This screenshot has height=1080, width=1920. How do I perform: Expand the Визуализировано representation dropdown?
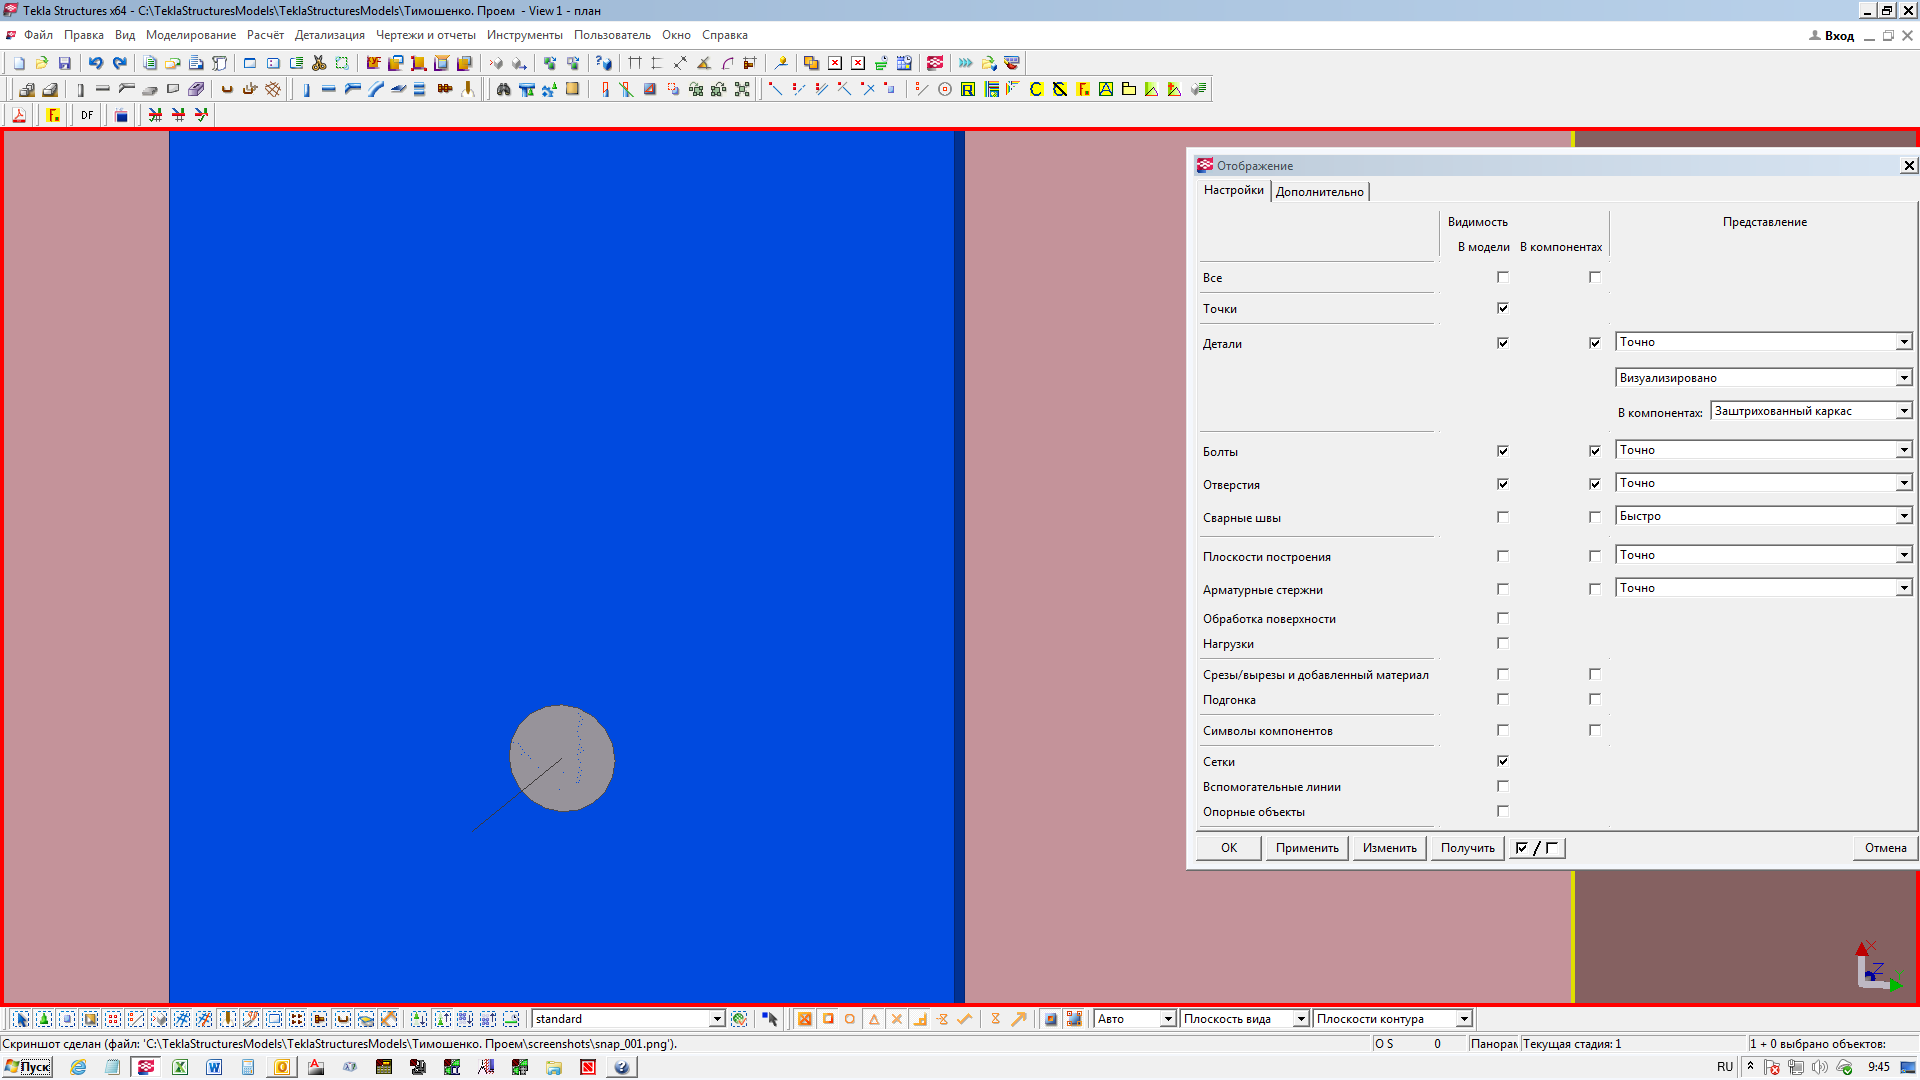[x=1903, y=378]
